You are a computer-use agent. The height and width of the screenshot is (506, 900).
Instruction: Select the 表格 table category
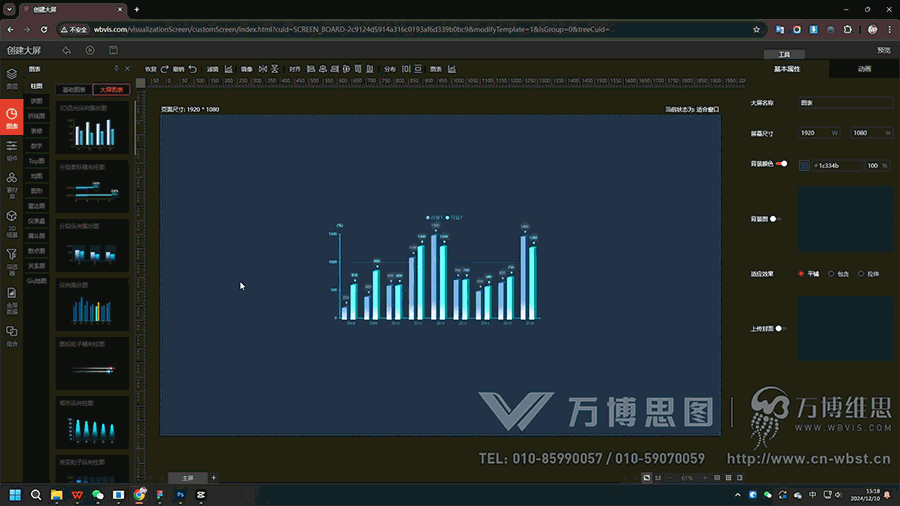click(x=37, y=131)
